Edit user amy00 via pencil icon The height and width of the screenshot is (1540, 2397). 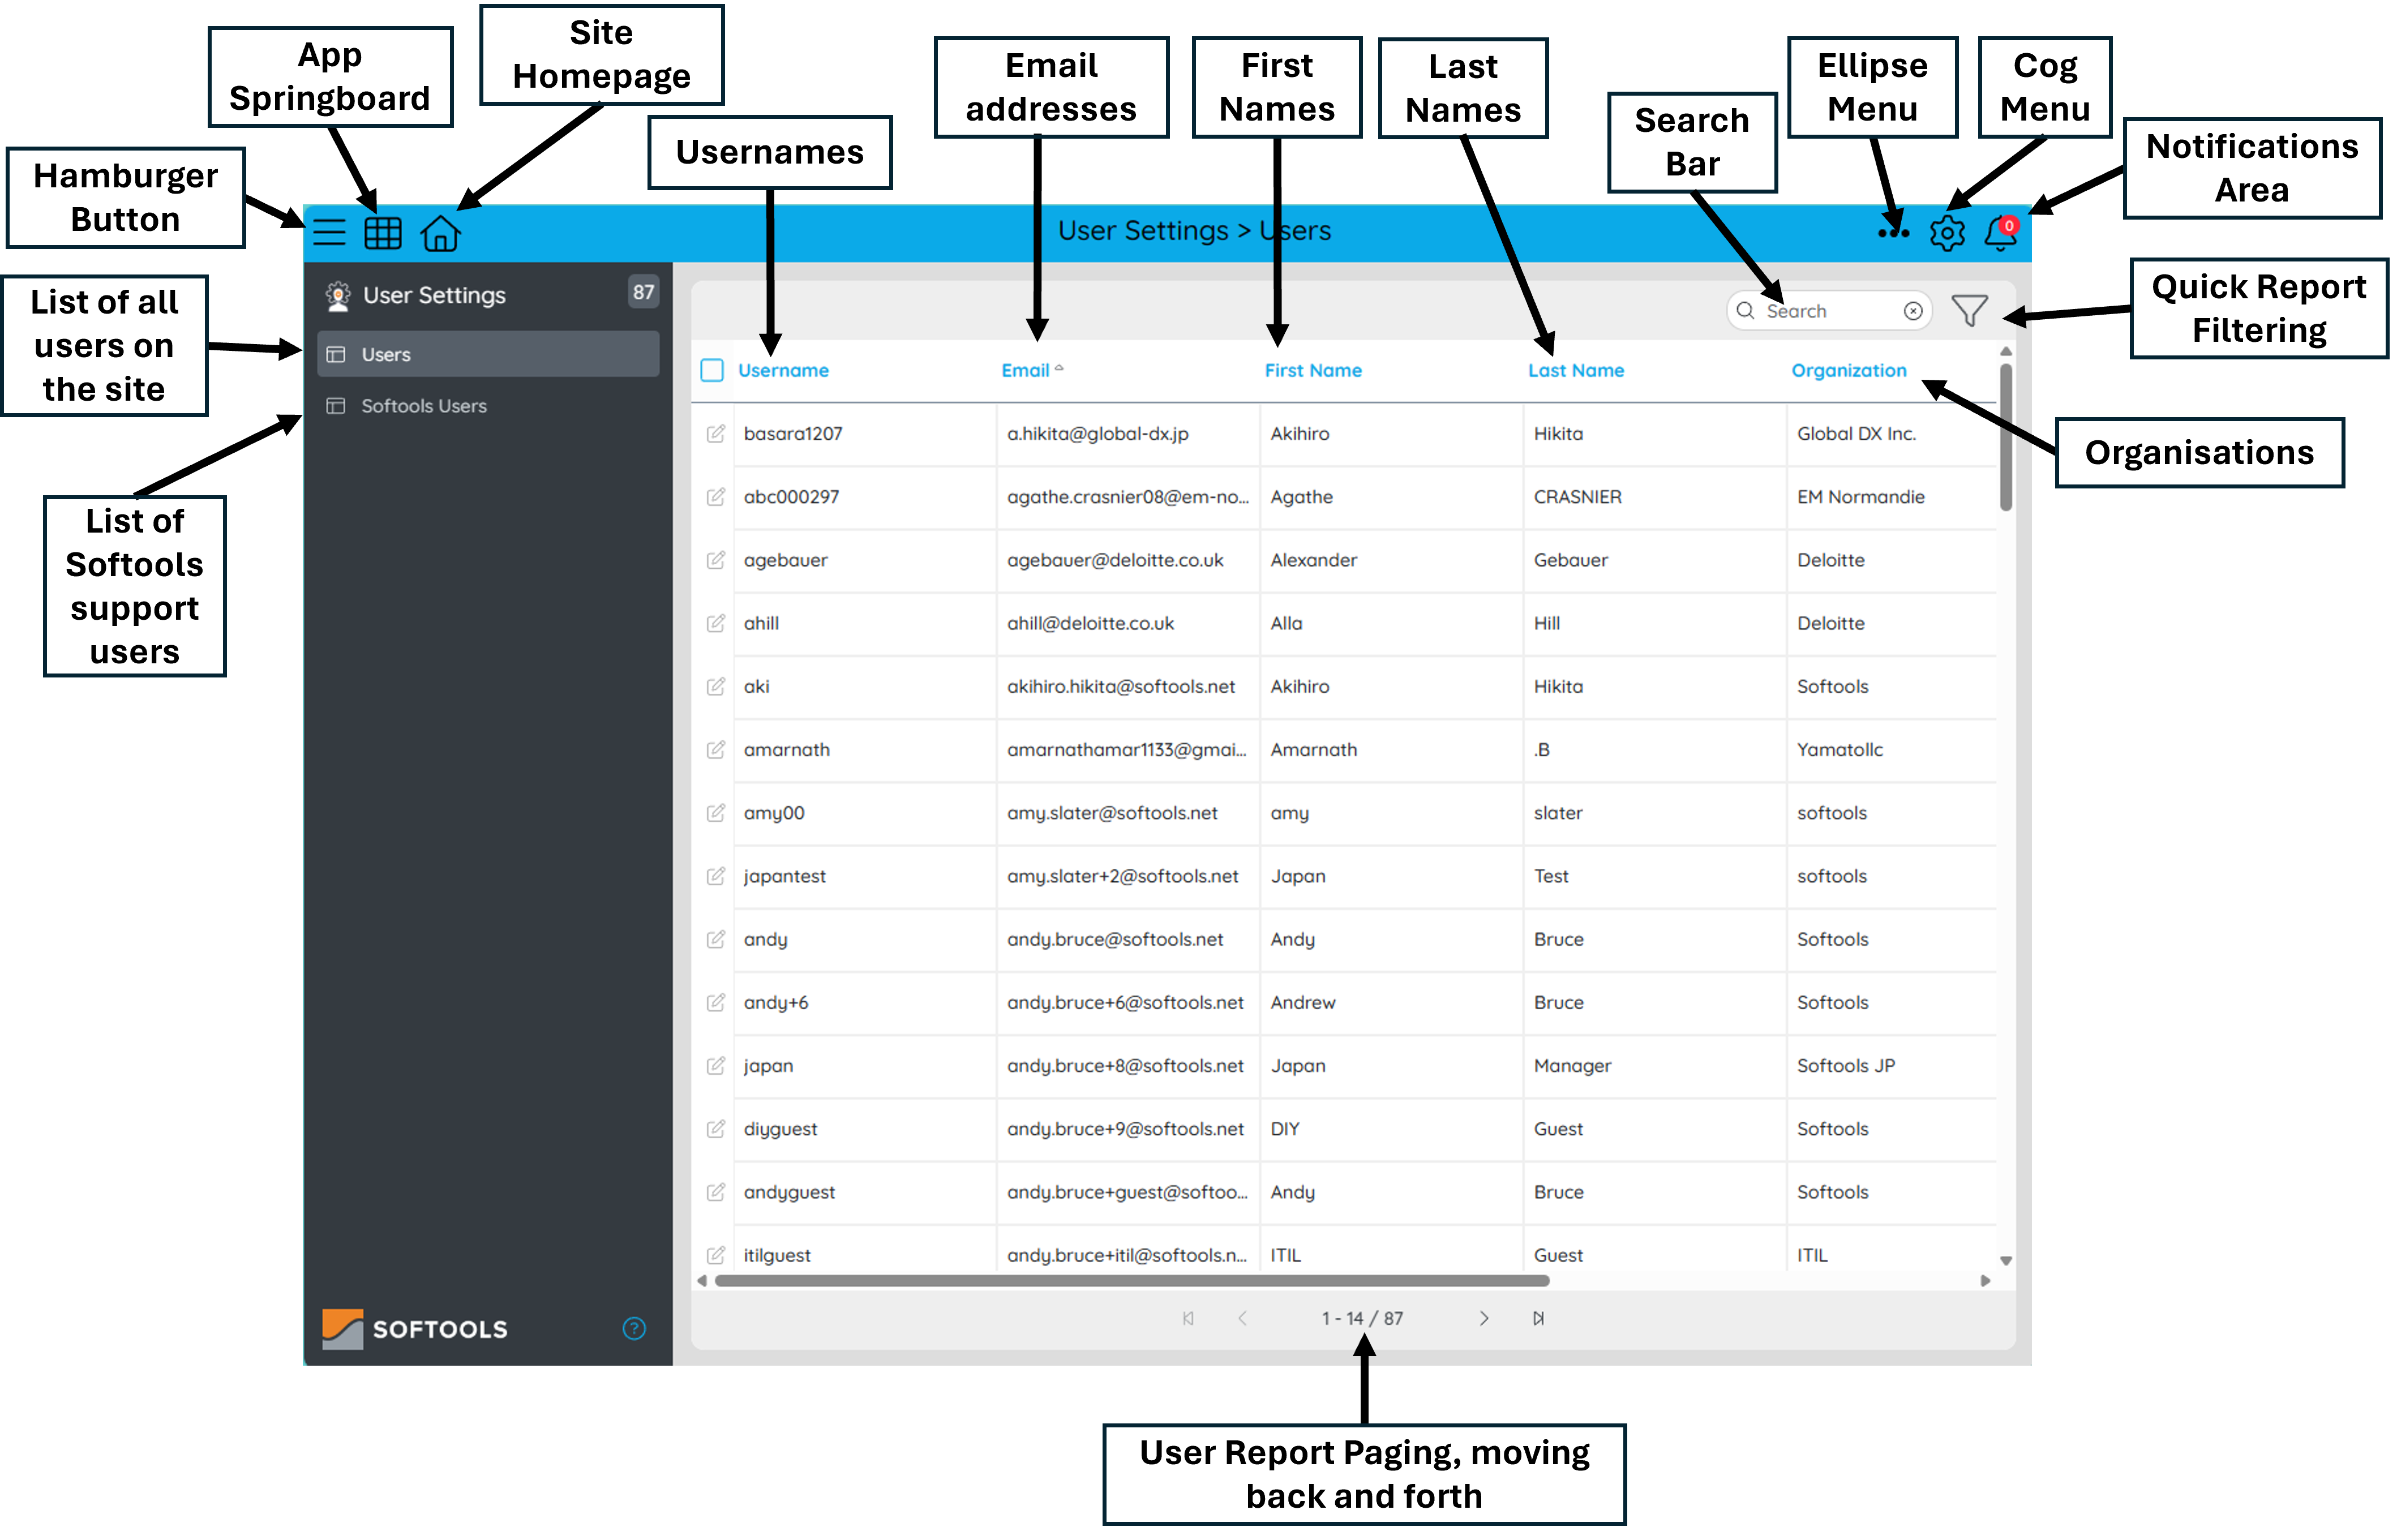click(x=715, y=812)
